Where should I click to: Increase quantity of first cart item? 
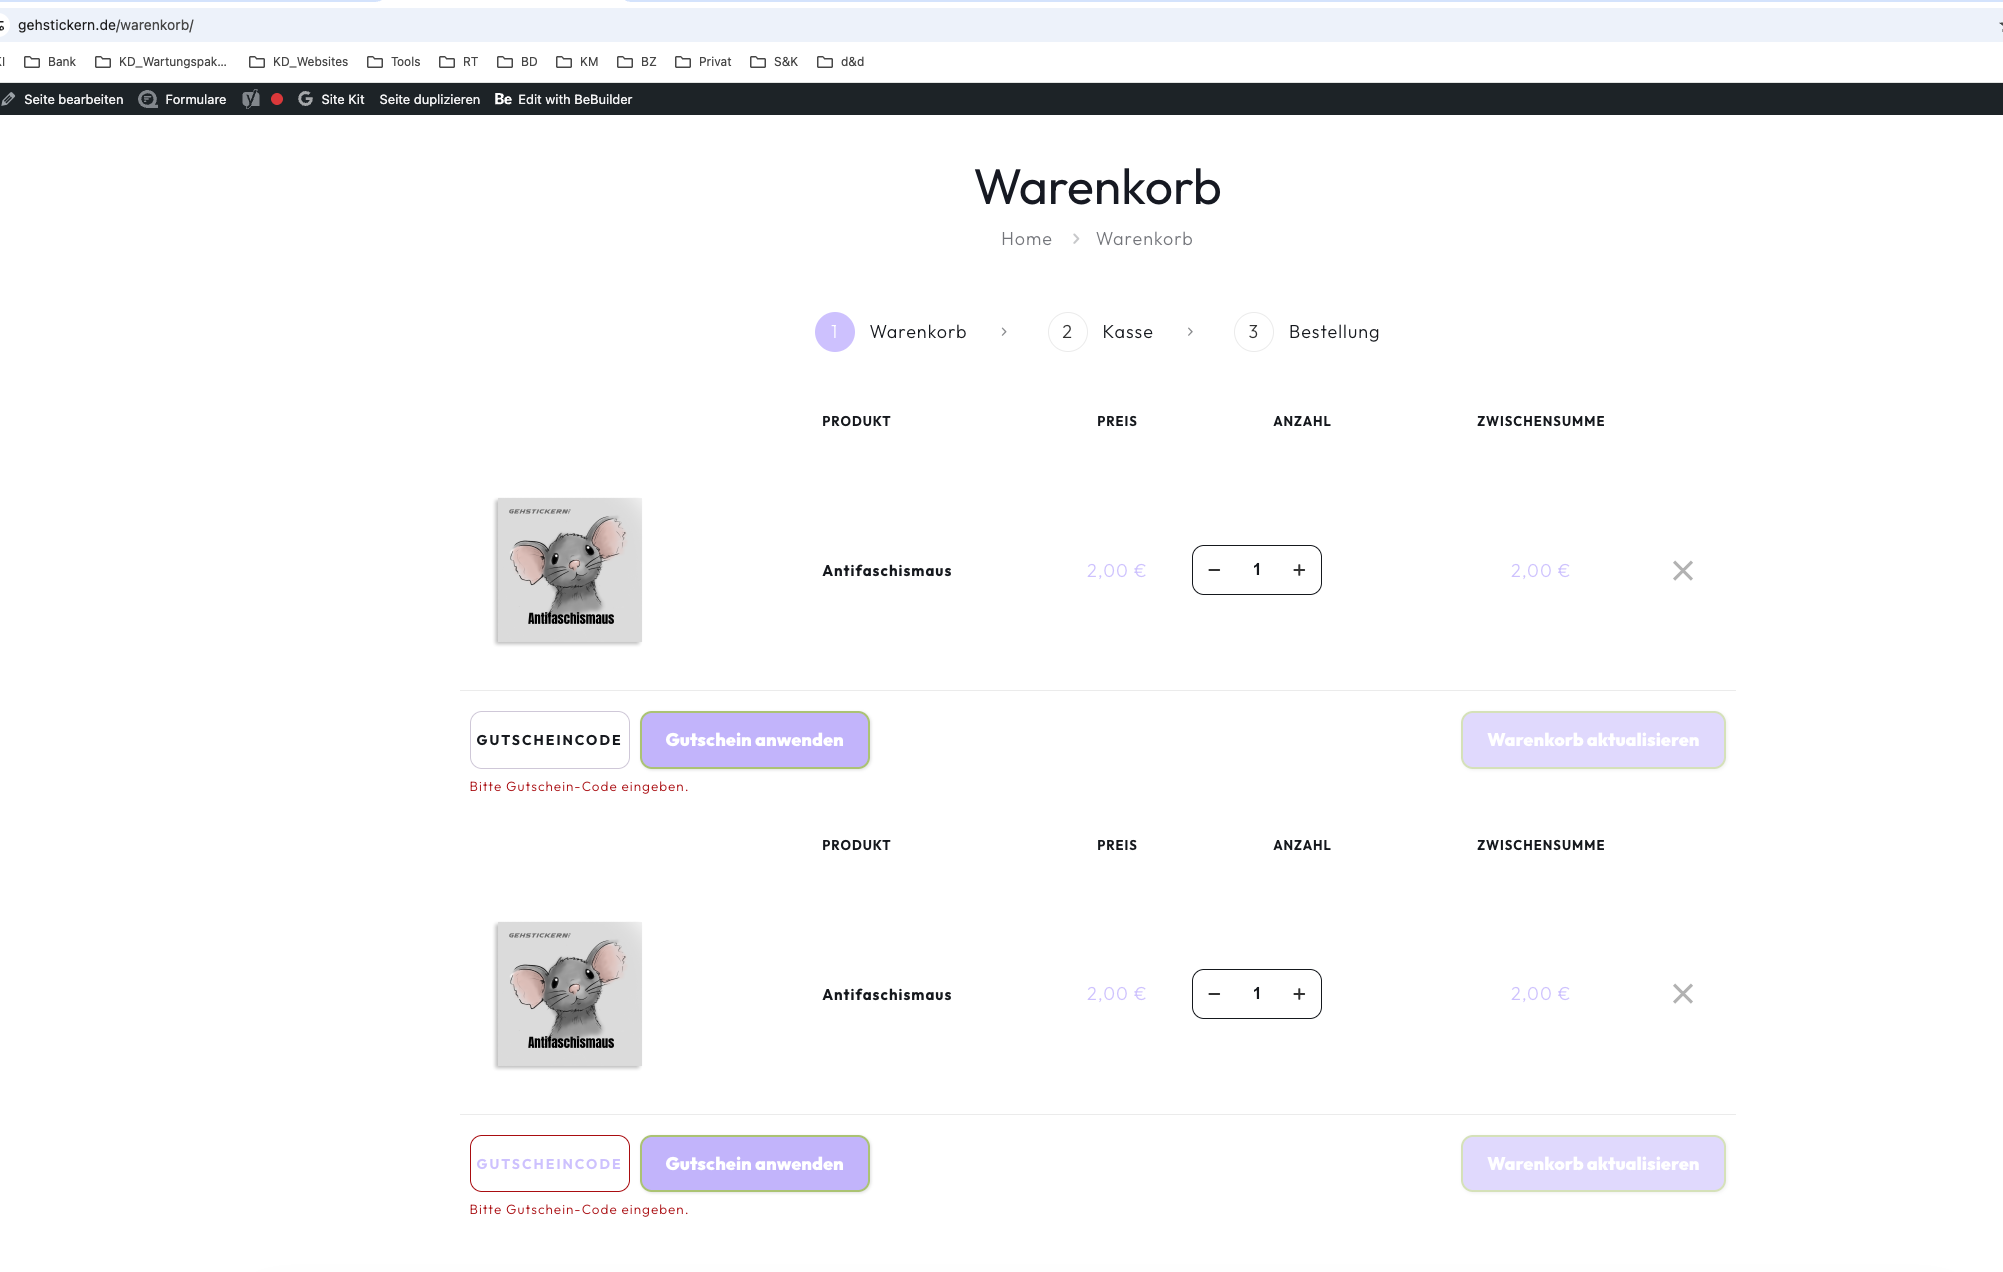pyautogui.click(x=1298, y=570)
